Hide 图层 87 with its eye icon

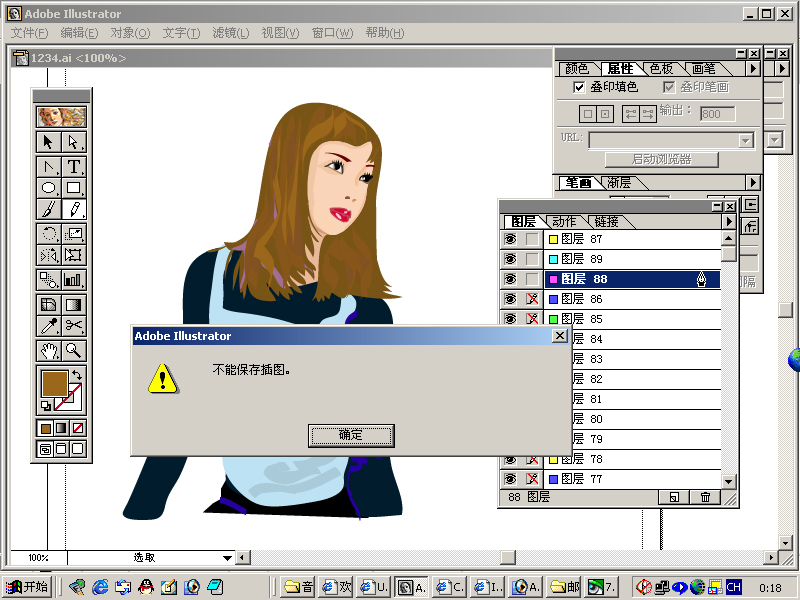510,239
